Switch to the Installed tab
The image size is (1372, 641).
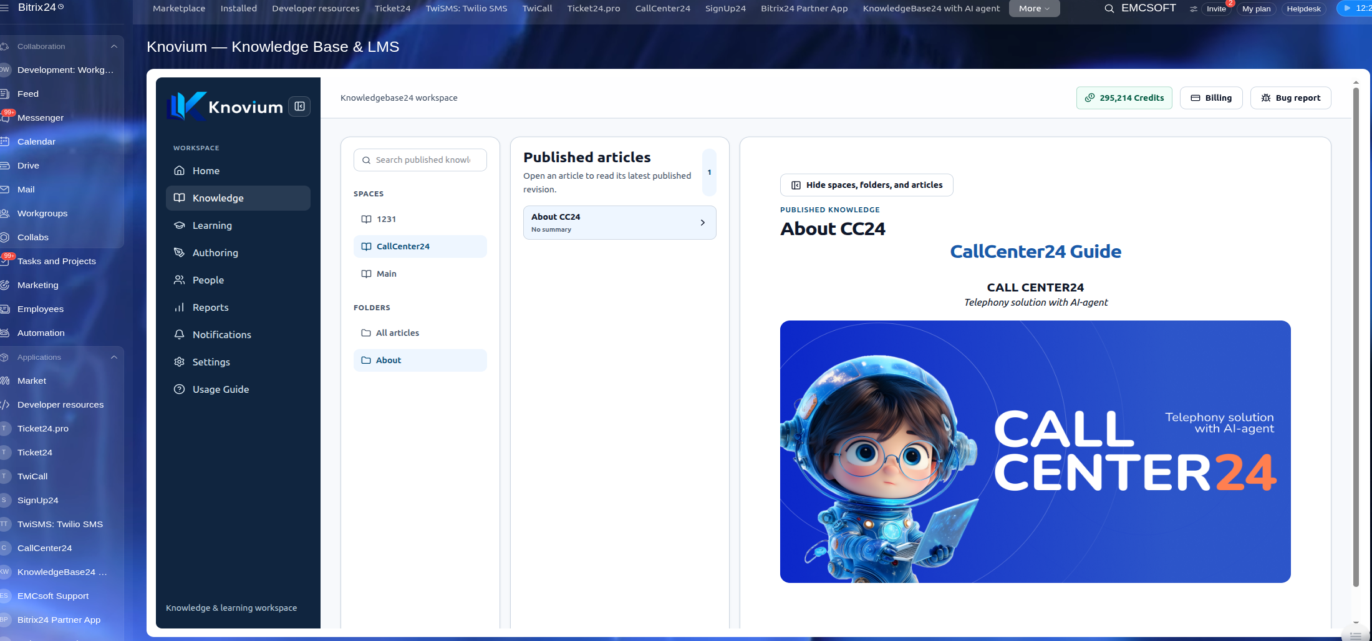pos(239,8)
